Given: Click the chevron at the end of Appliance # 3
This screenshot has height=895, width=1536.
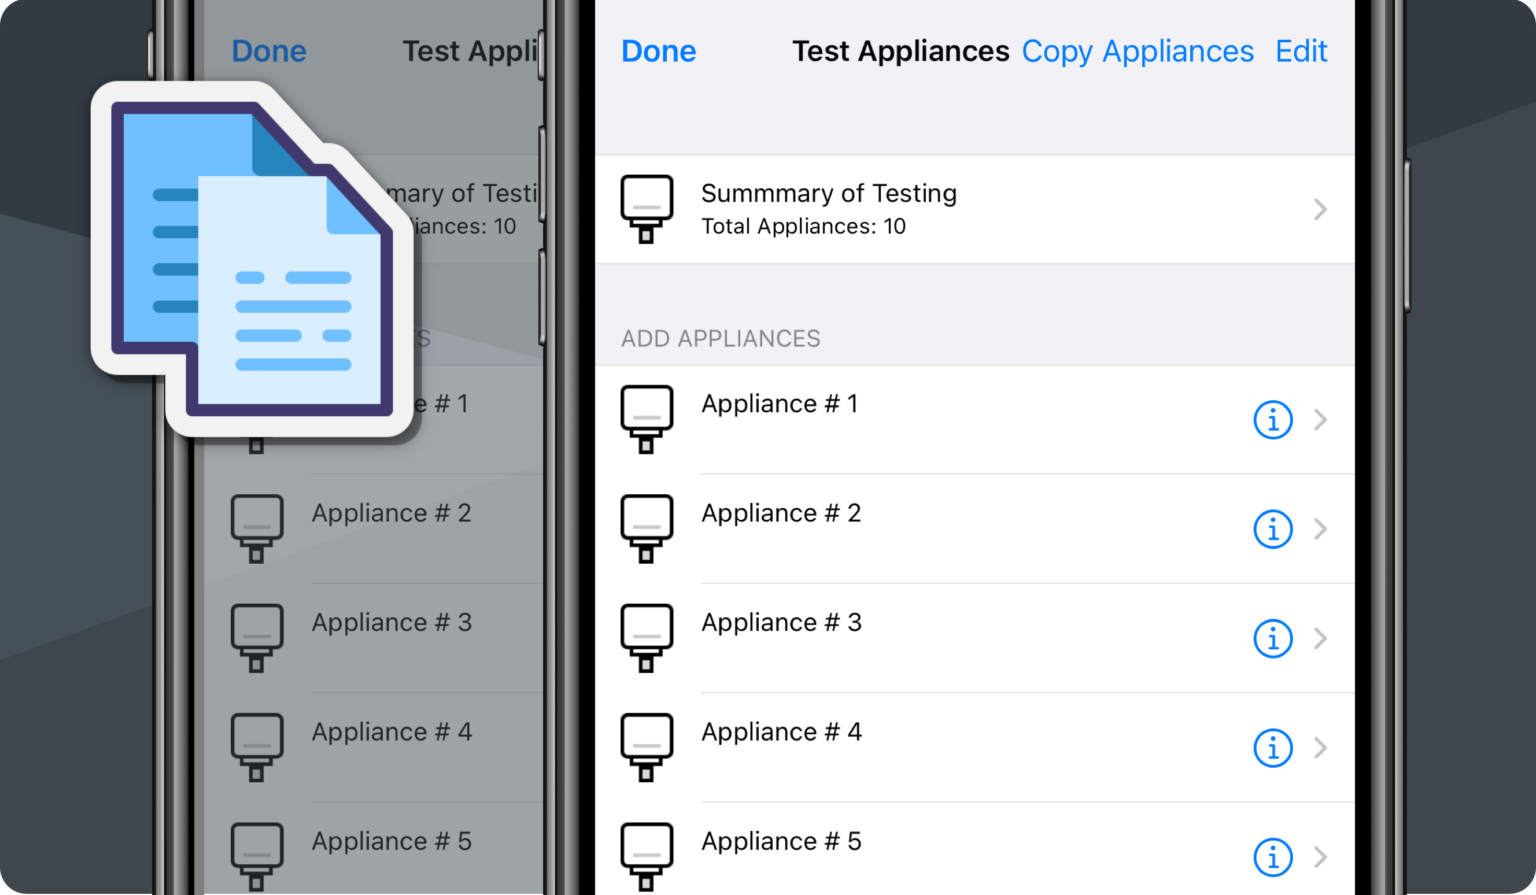Looking at the screenshot, I should click(x=1321, y=638).
